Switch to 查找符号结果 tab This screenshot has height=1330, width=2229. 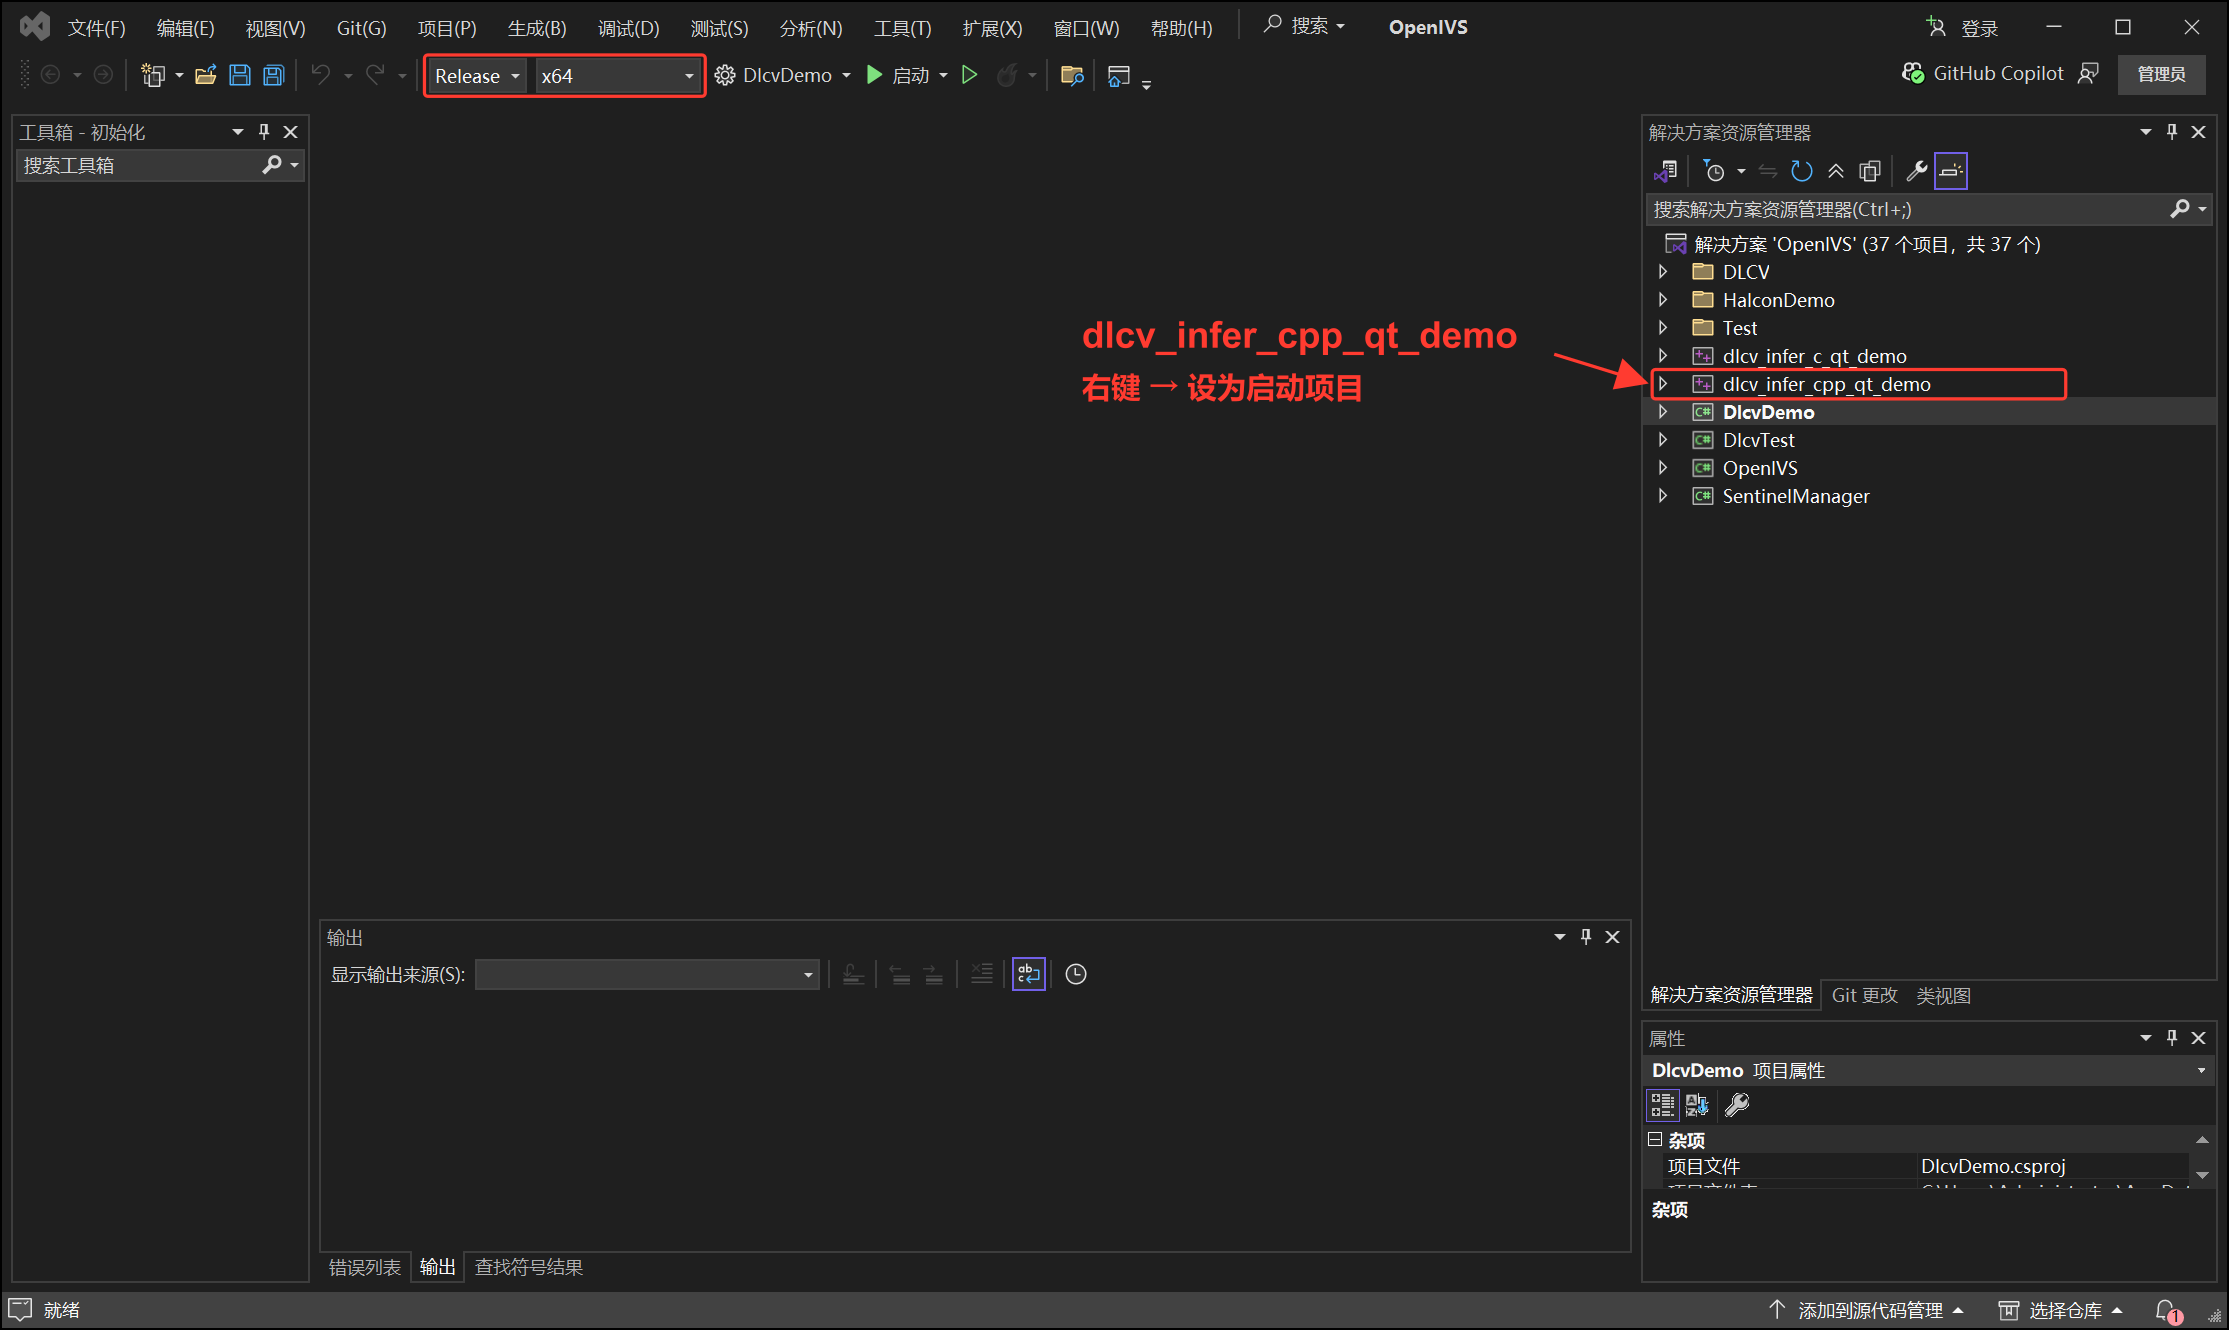pos(528,1267)
